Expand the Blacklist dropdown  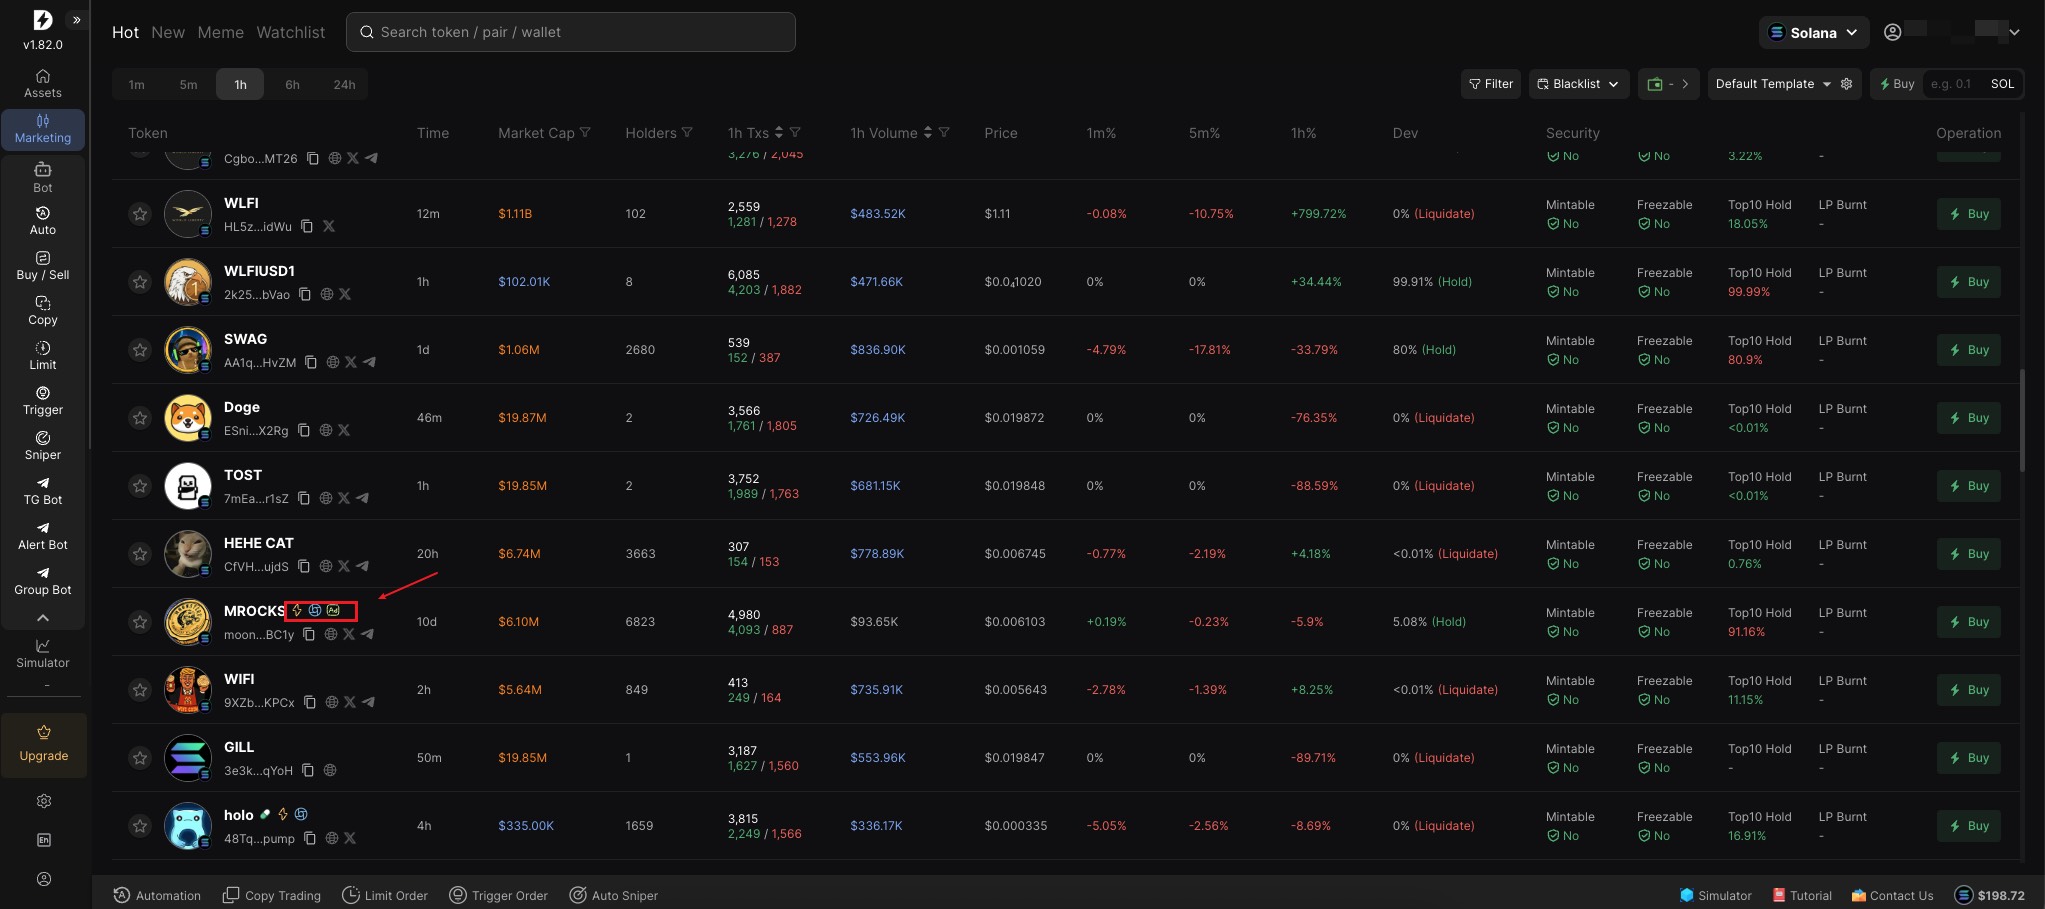coord(1578,84)
